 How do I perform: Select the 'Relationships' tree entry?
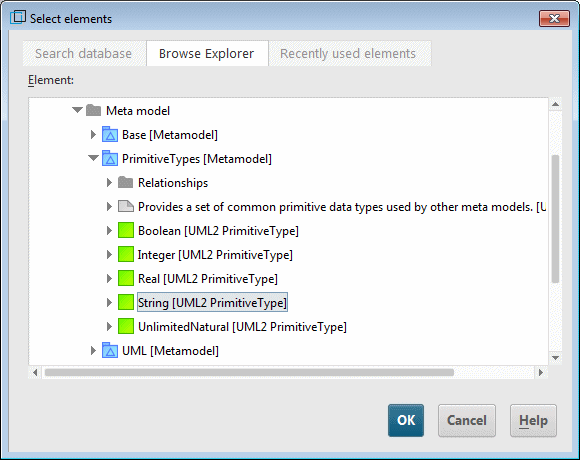pos(173,183)
